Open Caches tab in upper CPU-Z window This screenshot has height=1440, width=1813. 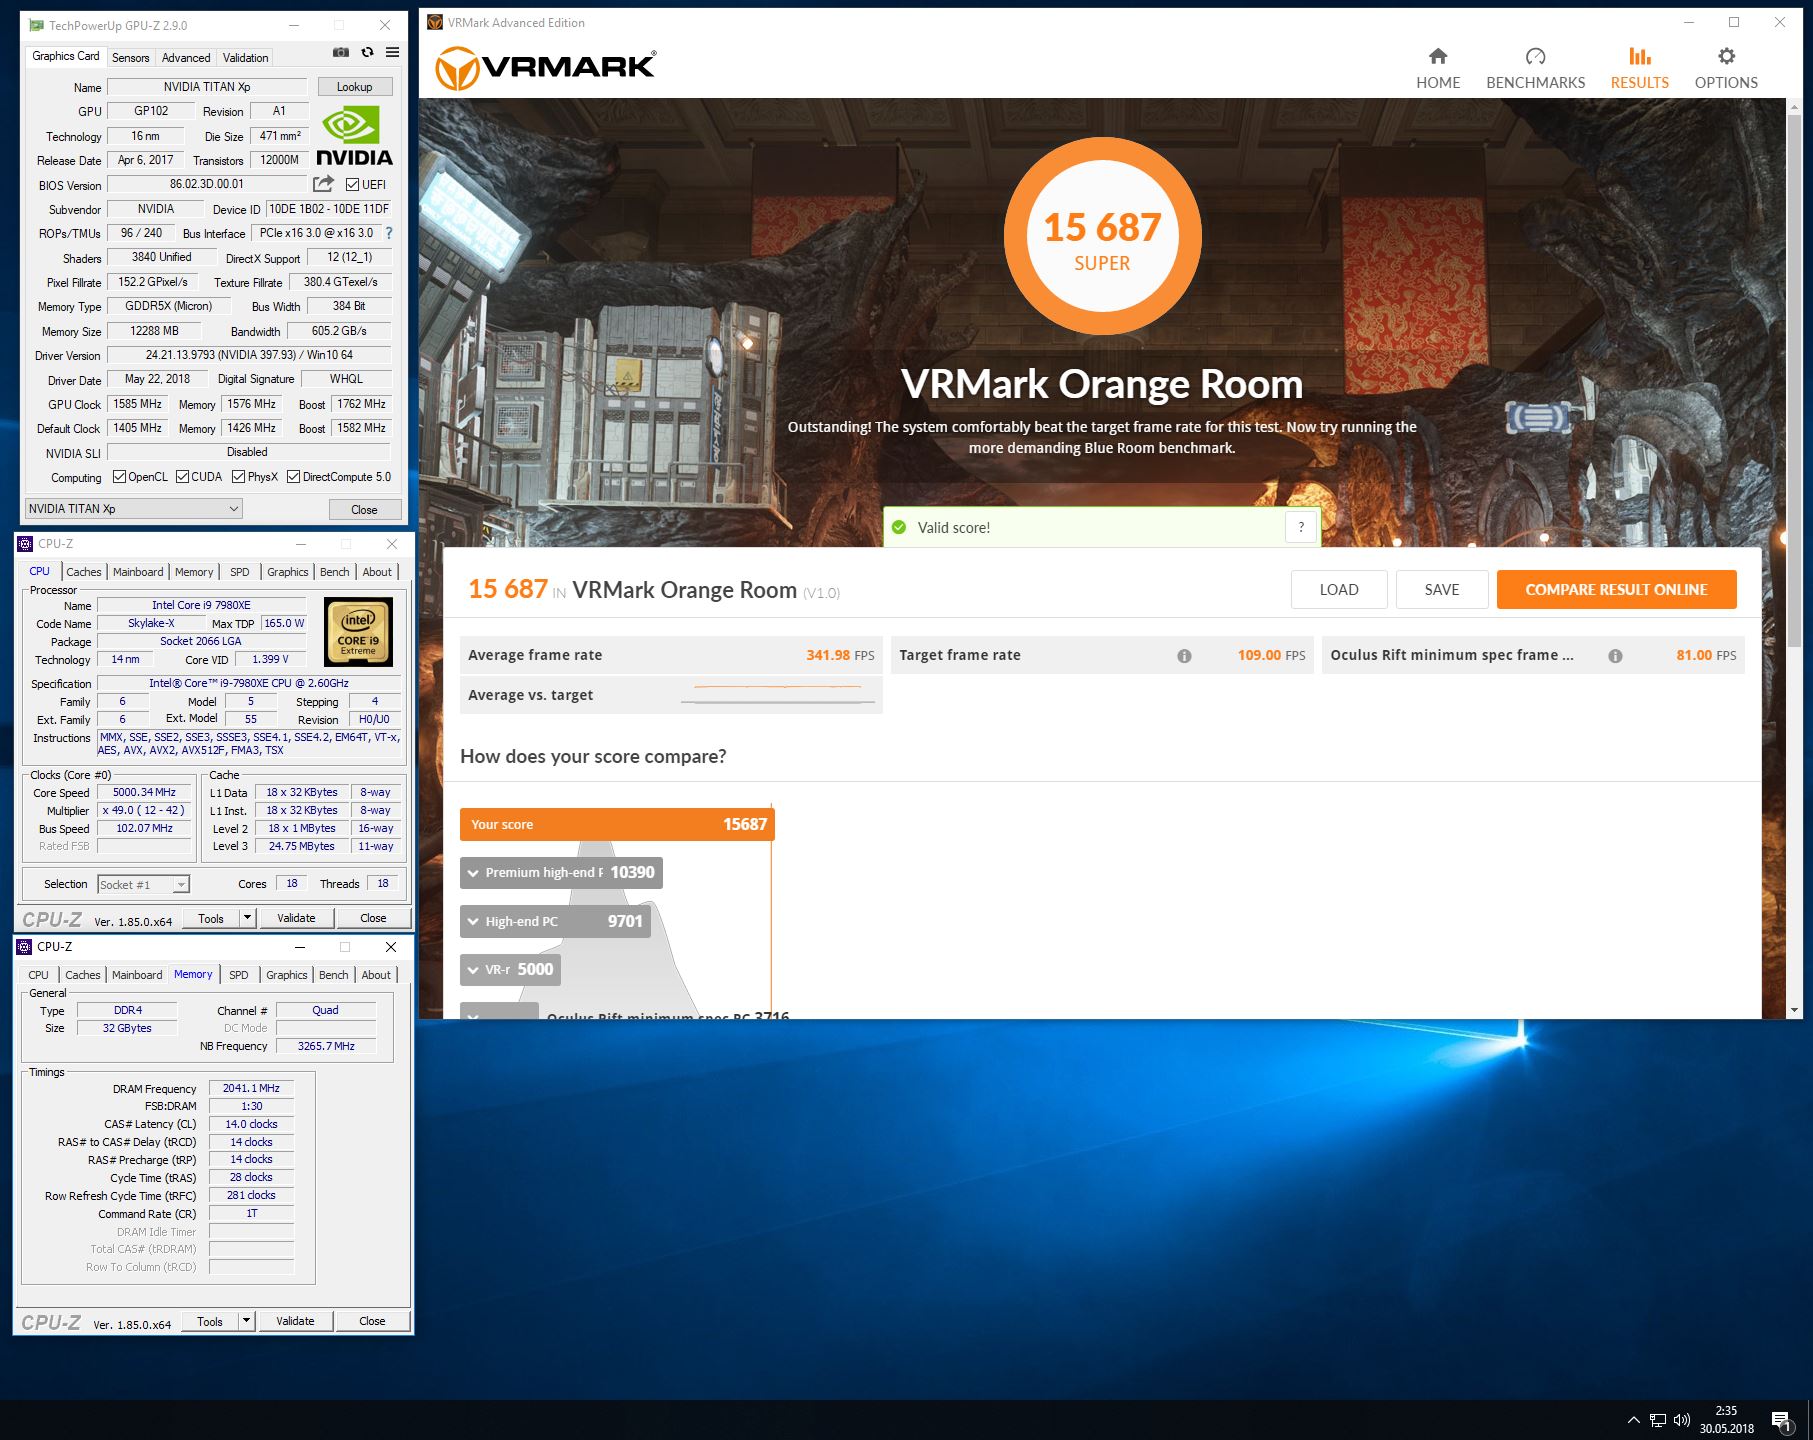(84, 572)
